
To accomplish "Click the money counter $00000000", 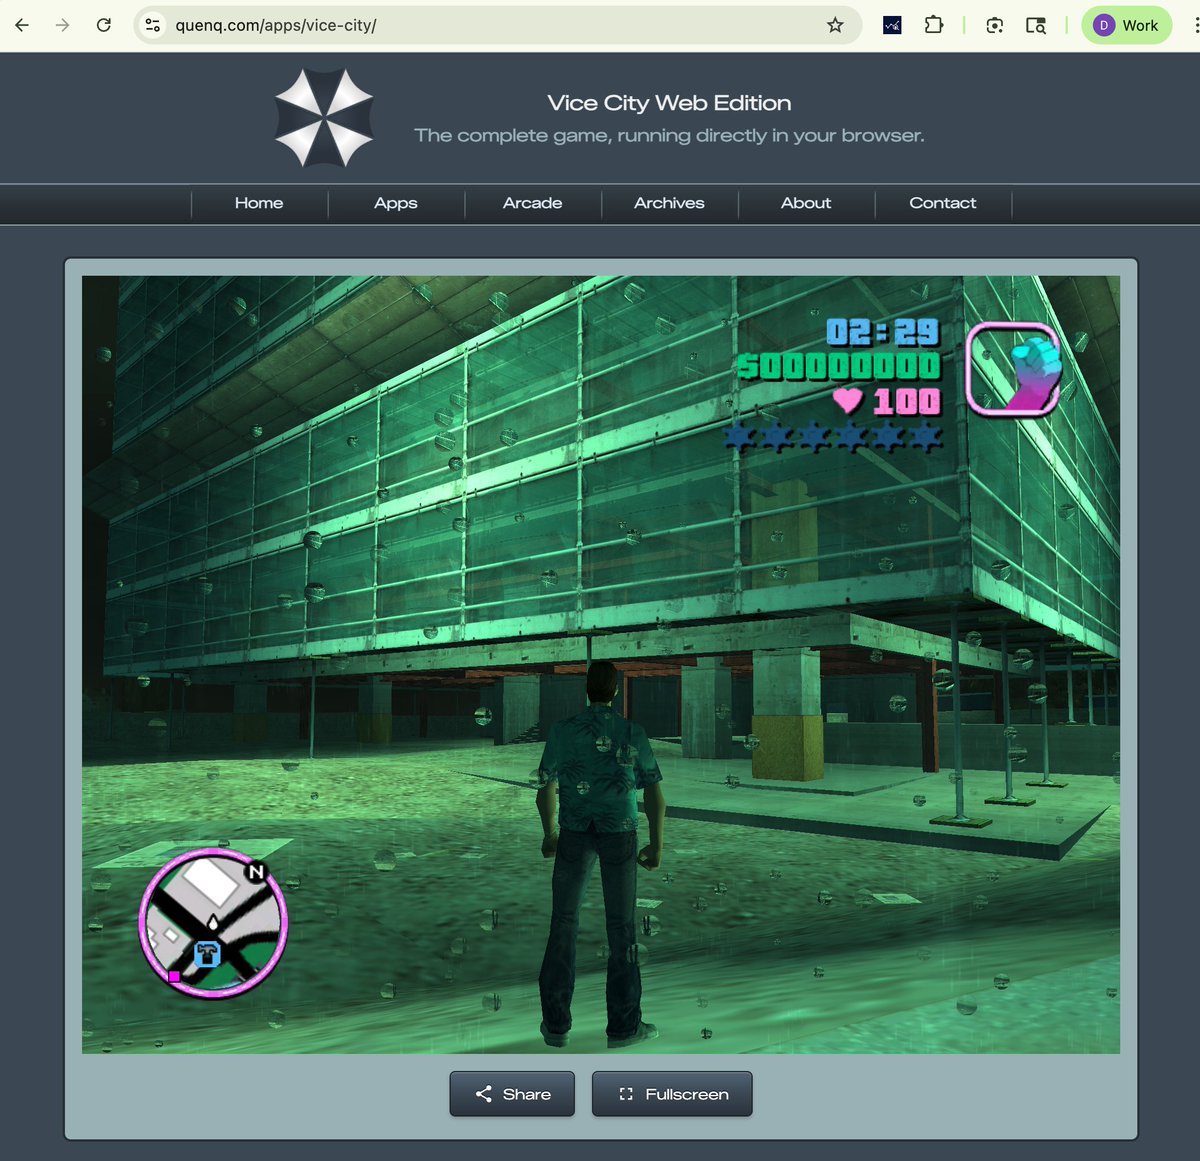I will (839, 366).
